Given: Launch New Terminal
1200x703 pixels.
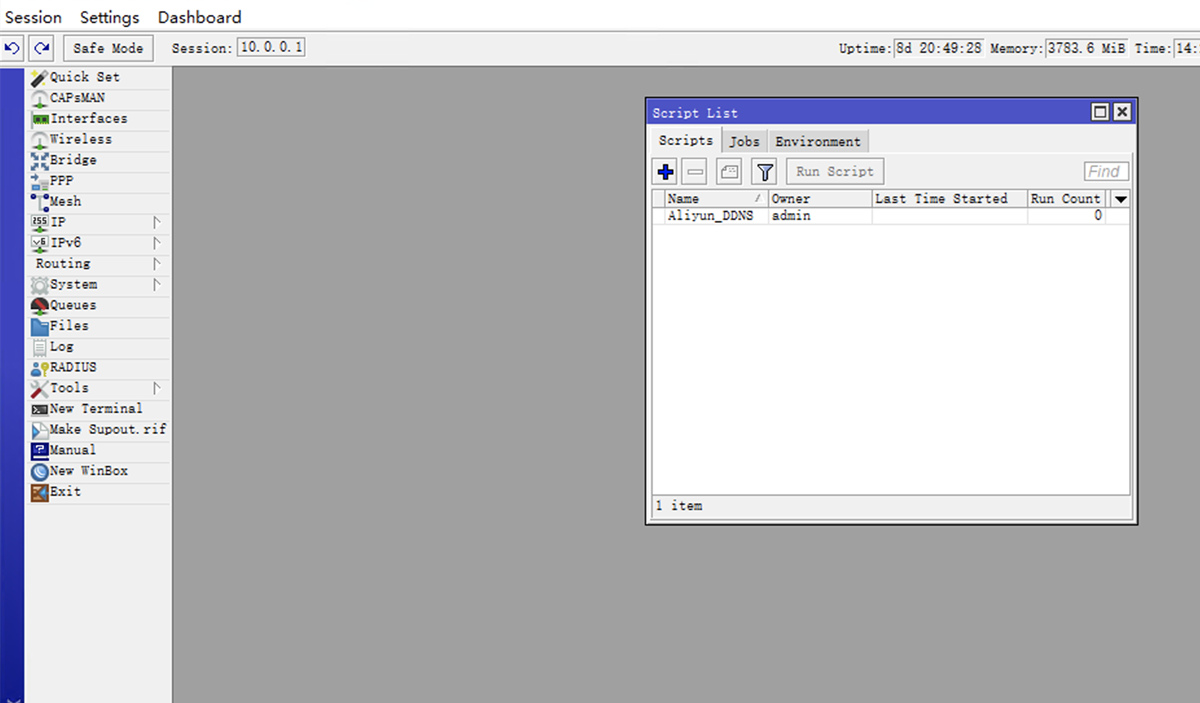Looking at the screenshot, I should point(95,409).
